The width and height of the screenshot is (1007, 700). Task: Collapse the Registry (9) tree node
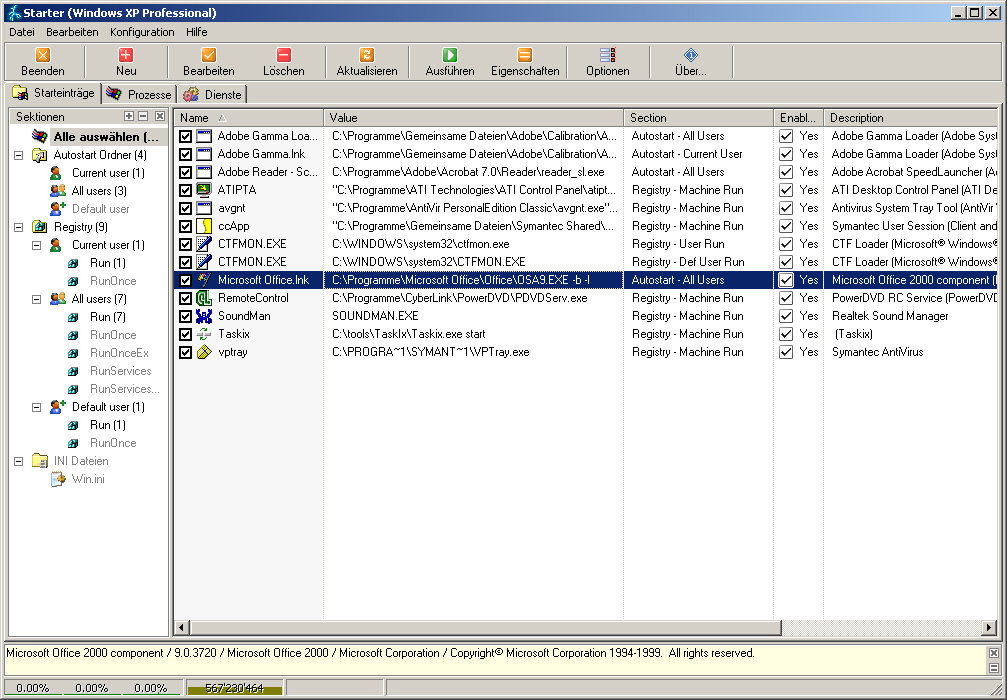(19, 227)
